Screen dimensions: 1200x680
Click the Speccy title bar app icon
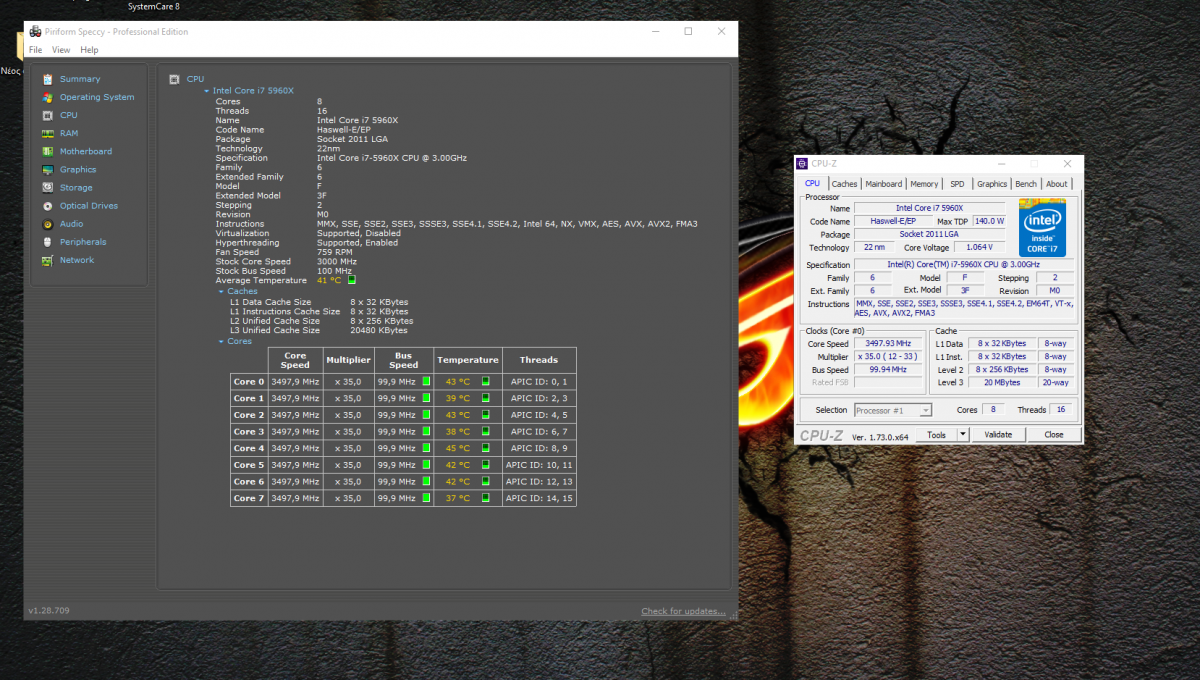pyautogui.click(x=35, y=32)
